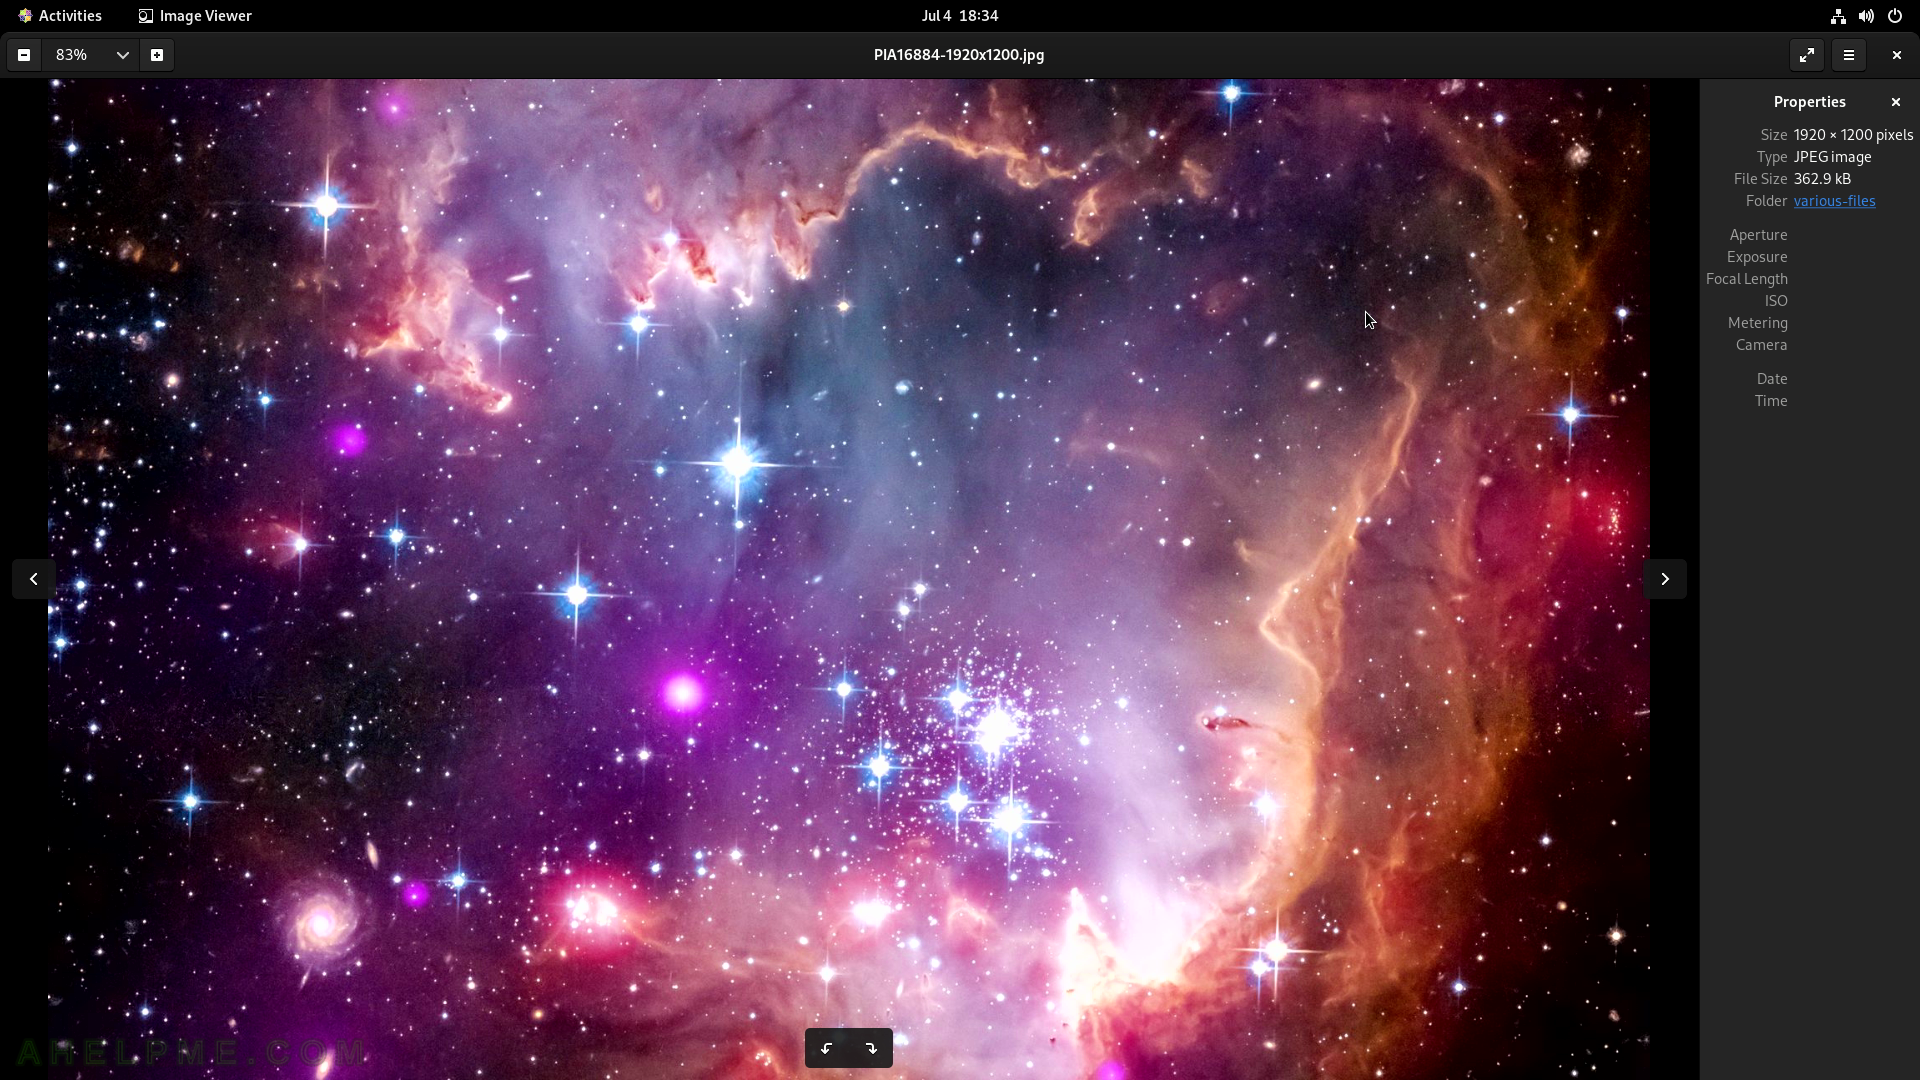Image resolution: width=1920 pixels, height=1080 pixels.
Task: Click the ISO label
Action: point(1776,301)
